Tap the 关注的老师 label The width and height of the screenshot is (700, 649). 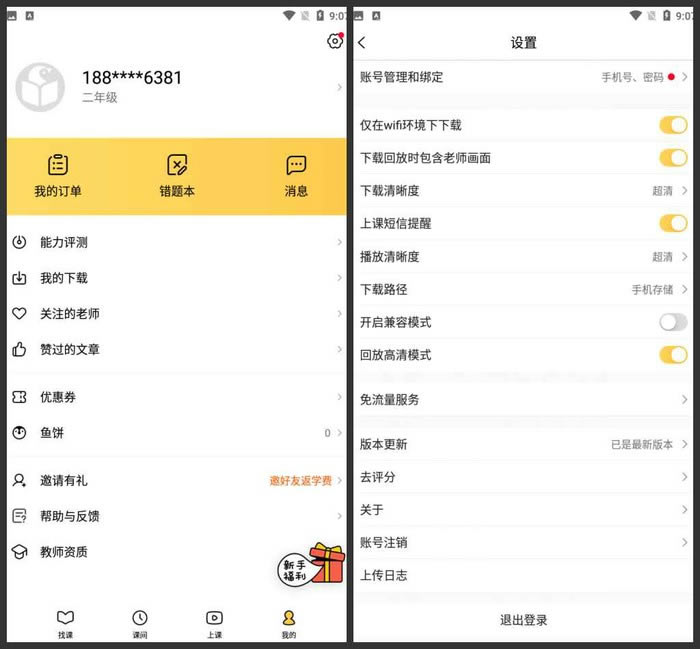pos(70,314)
